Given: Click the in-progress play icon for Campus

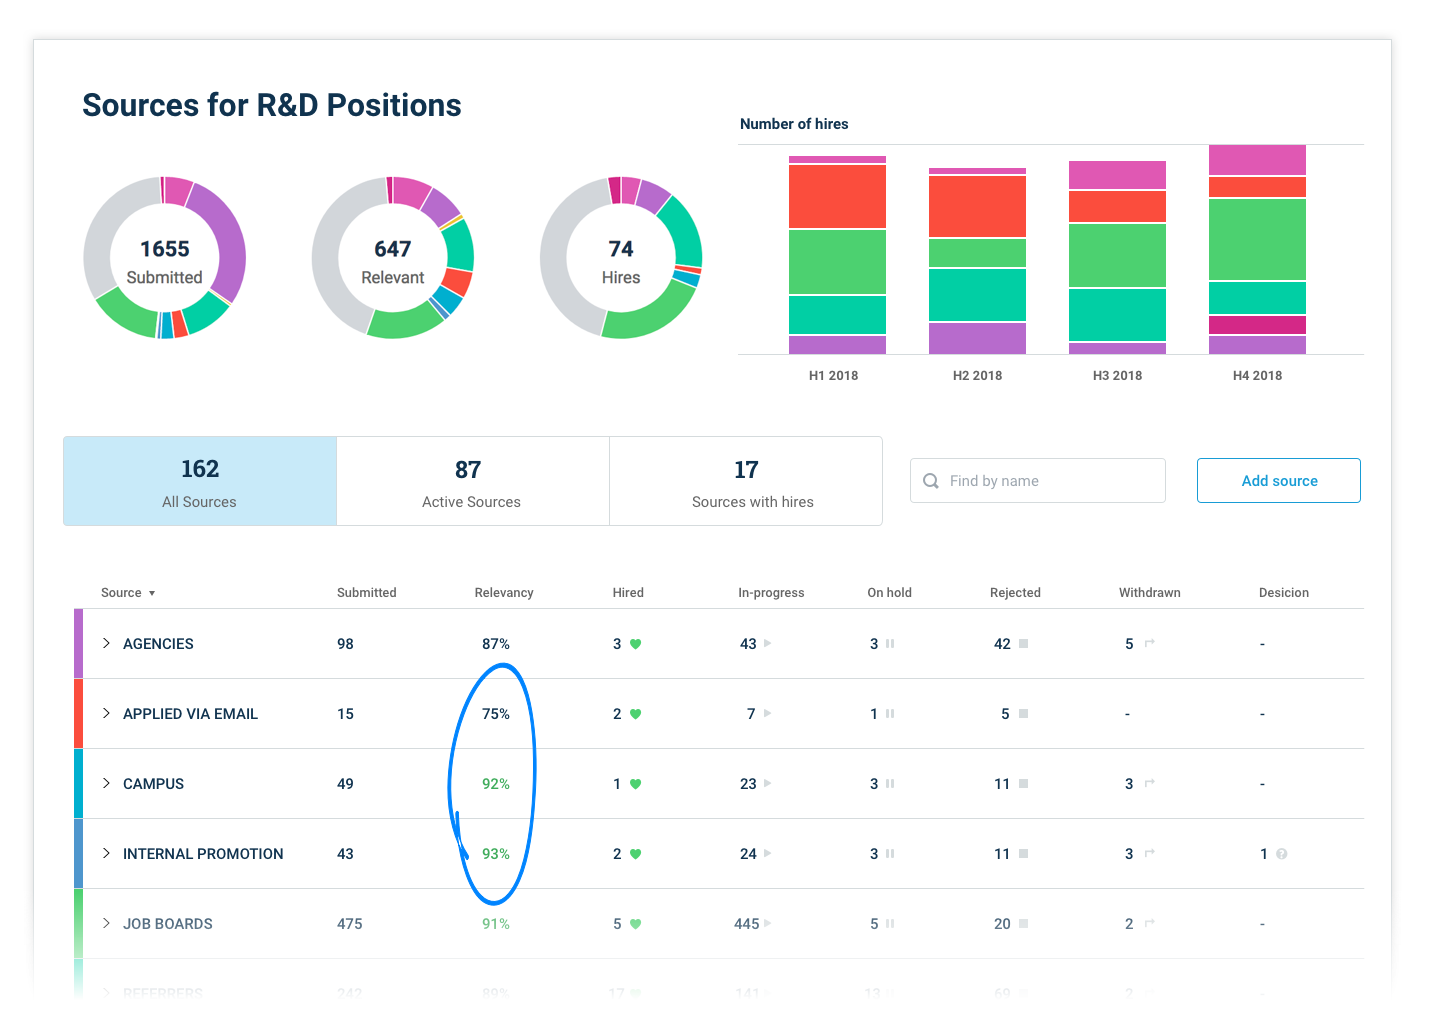Looking at the screenshot, I should (768, 784).
